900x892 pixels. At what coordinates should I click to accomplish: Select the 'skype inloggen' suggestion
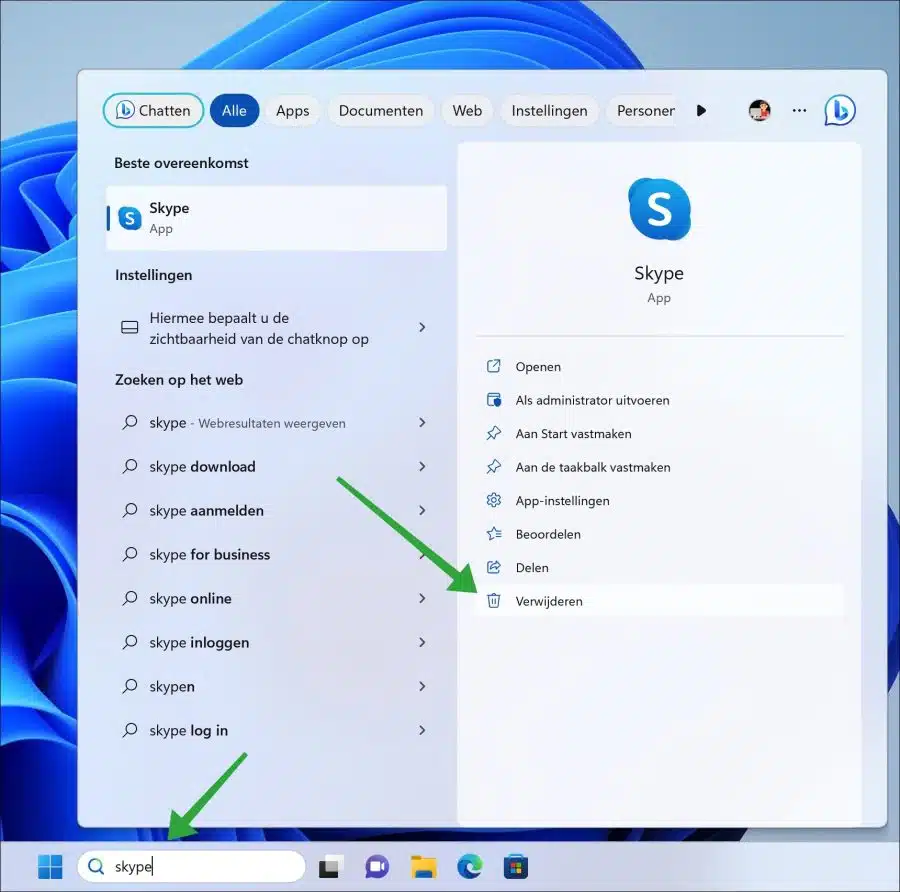[x=276, y=642]
